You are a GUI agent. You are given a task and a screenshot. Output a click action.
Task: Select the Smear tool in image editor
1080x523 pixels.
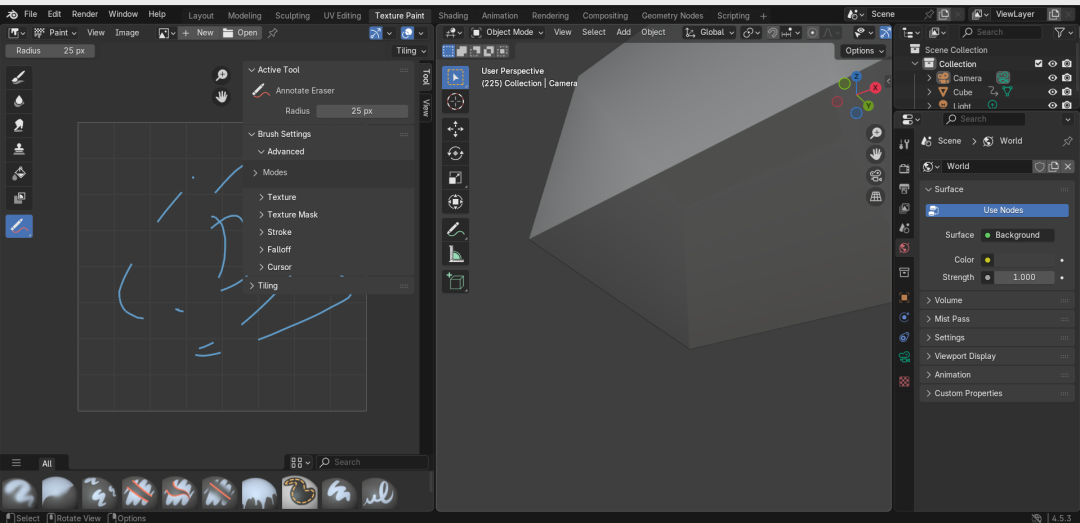(19, 125)
